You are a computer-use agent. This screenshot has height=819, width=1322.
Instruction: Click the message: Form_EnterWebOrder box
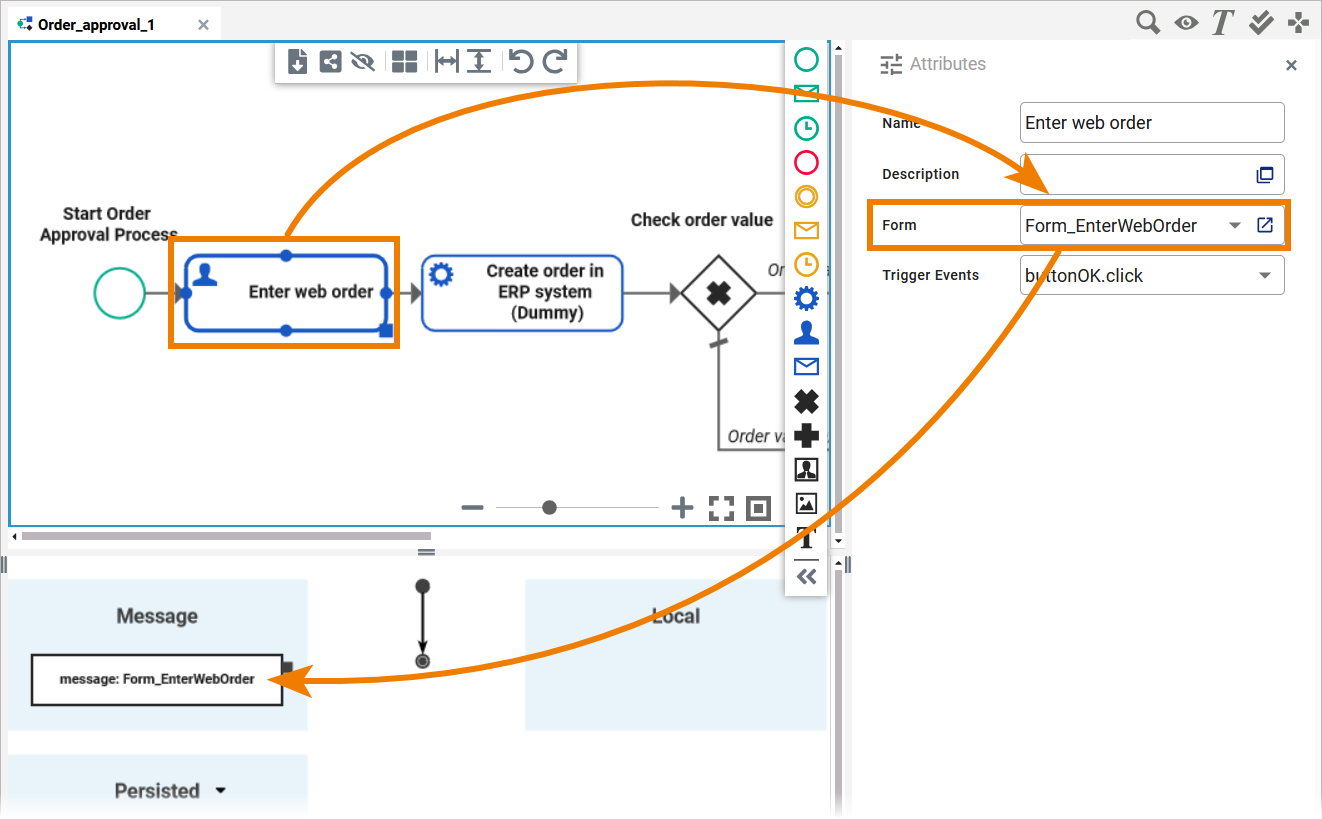tap(157, 679)
